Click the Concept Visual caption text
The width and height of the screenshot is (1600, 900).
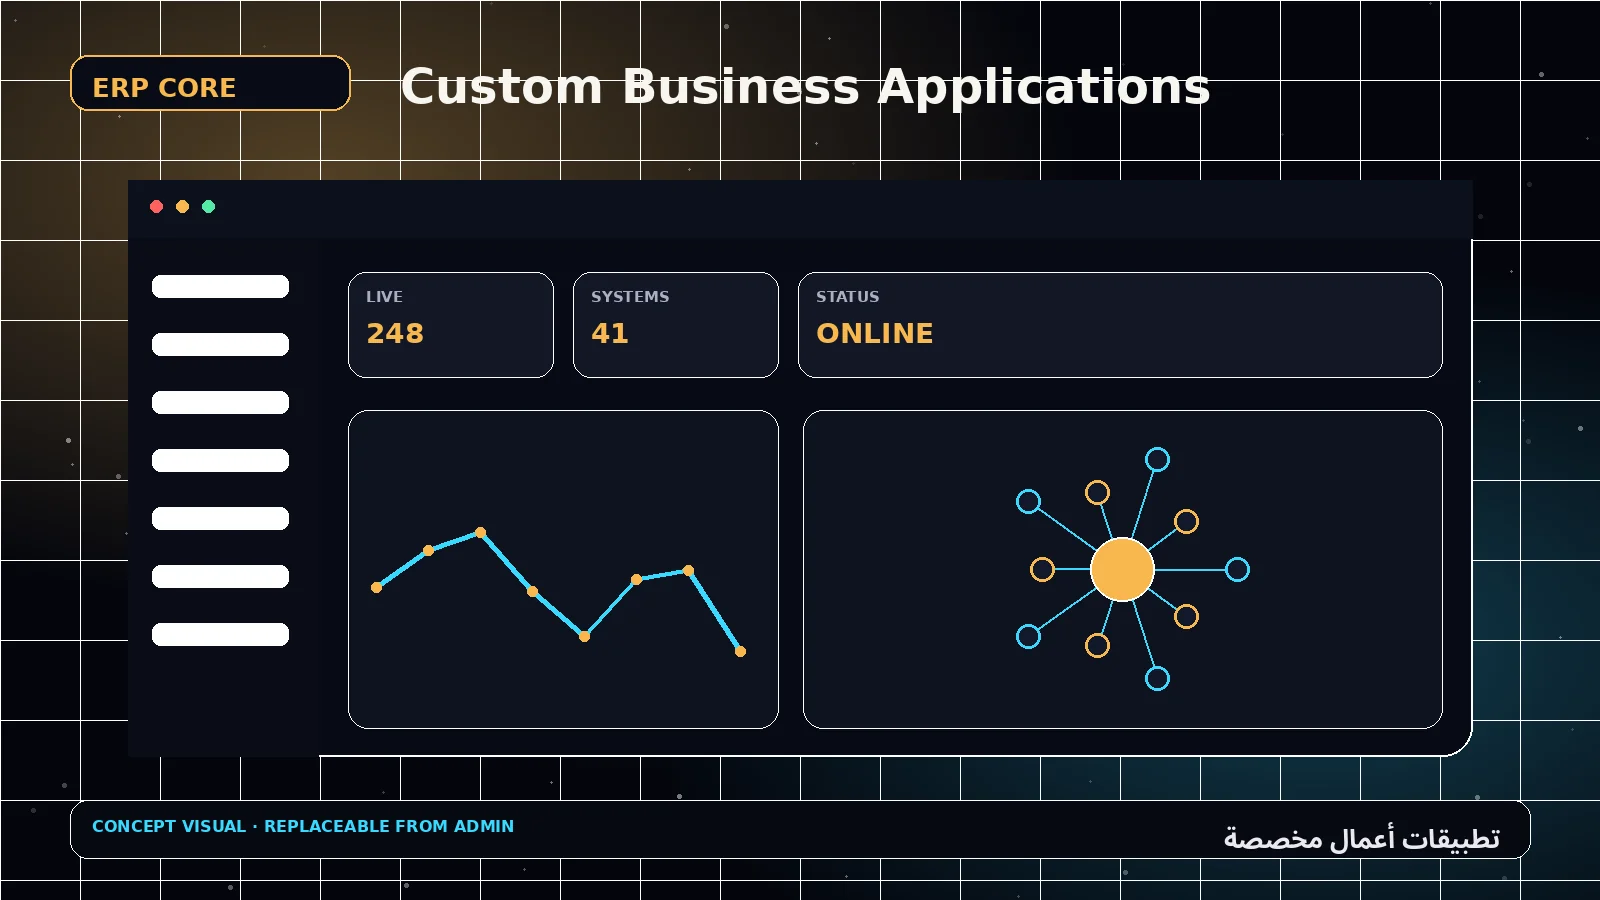click(303, 826)
